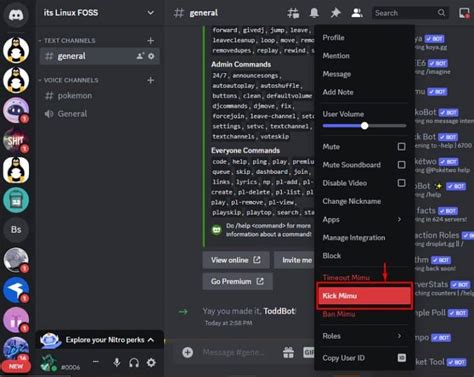Select Block in context menu
This screenshot has width=474, height=377.
click(x=364, y=256)
